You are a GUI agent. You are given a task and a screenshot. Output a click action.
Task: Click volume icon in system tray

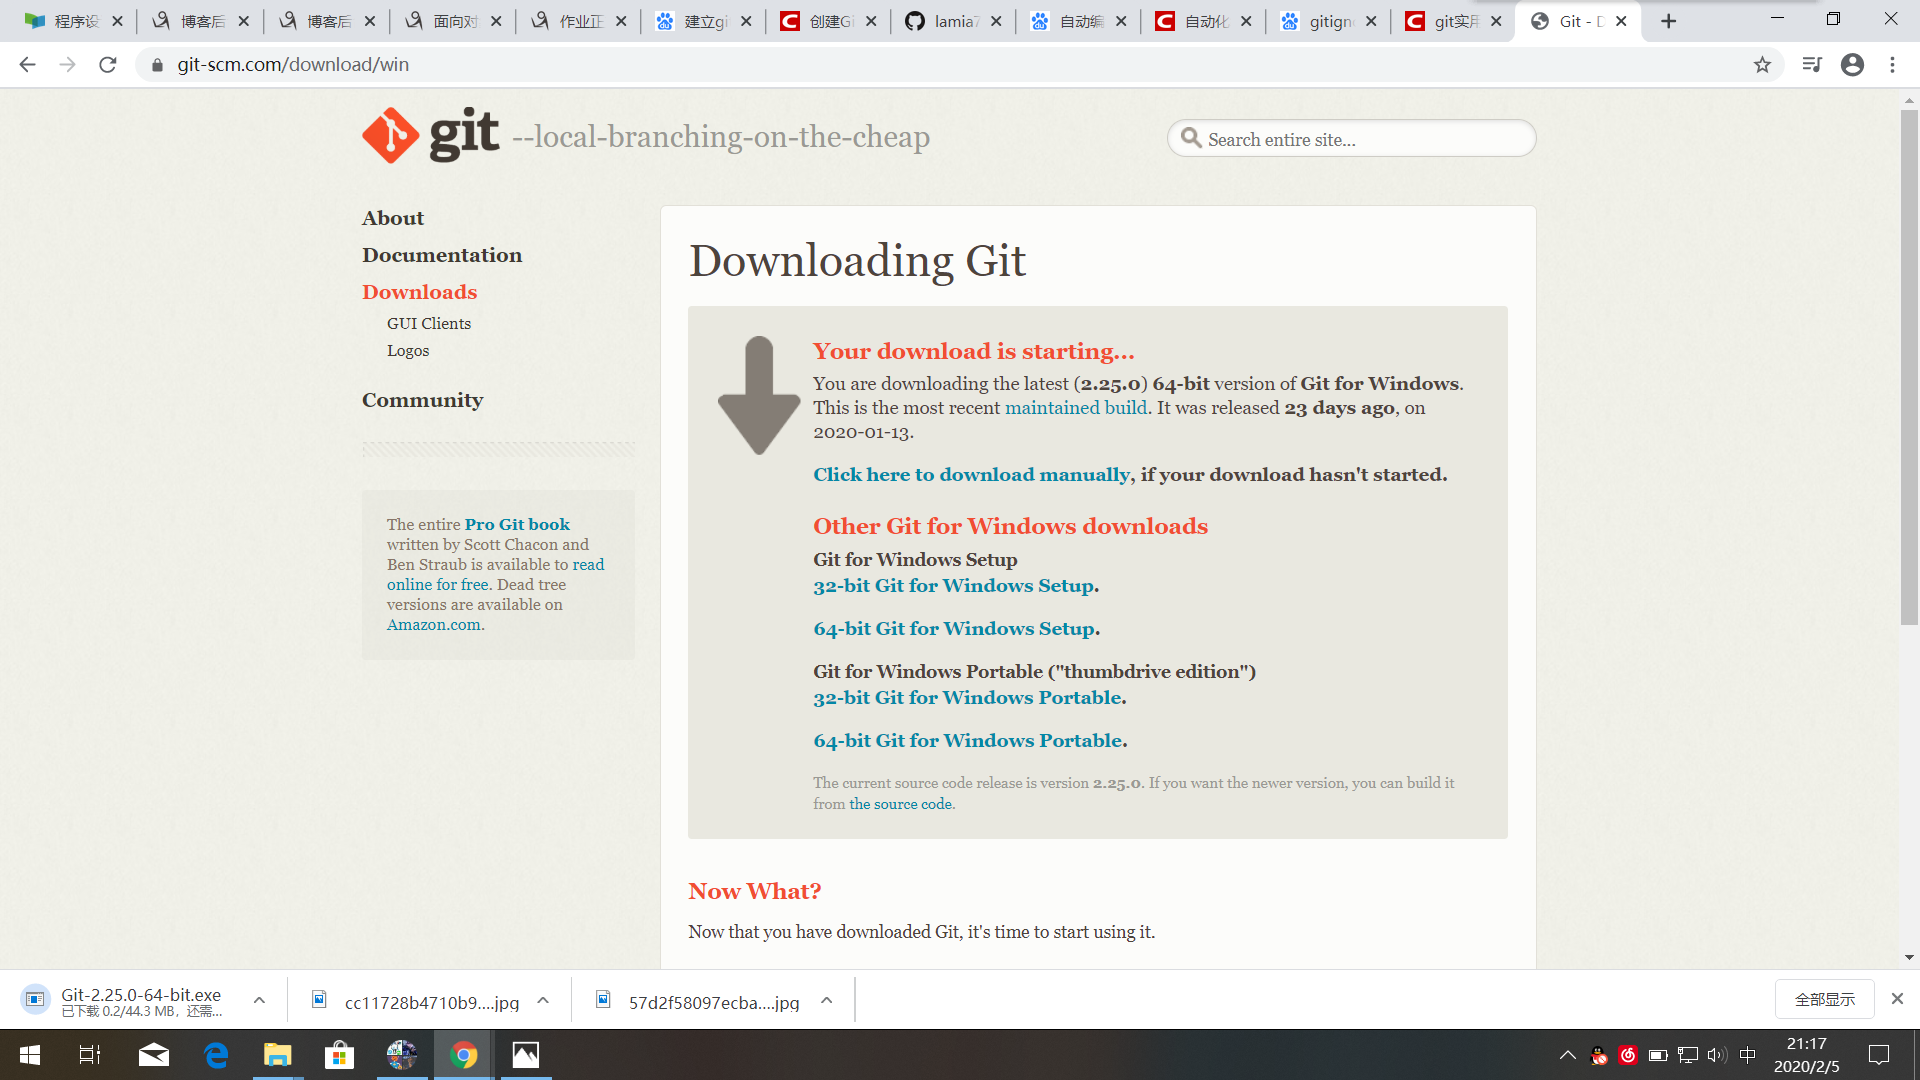[x=1717, y=1055]
